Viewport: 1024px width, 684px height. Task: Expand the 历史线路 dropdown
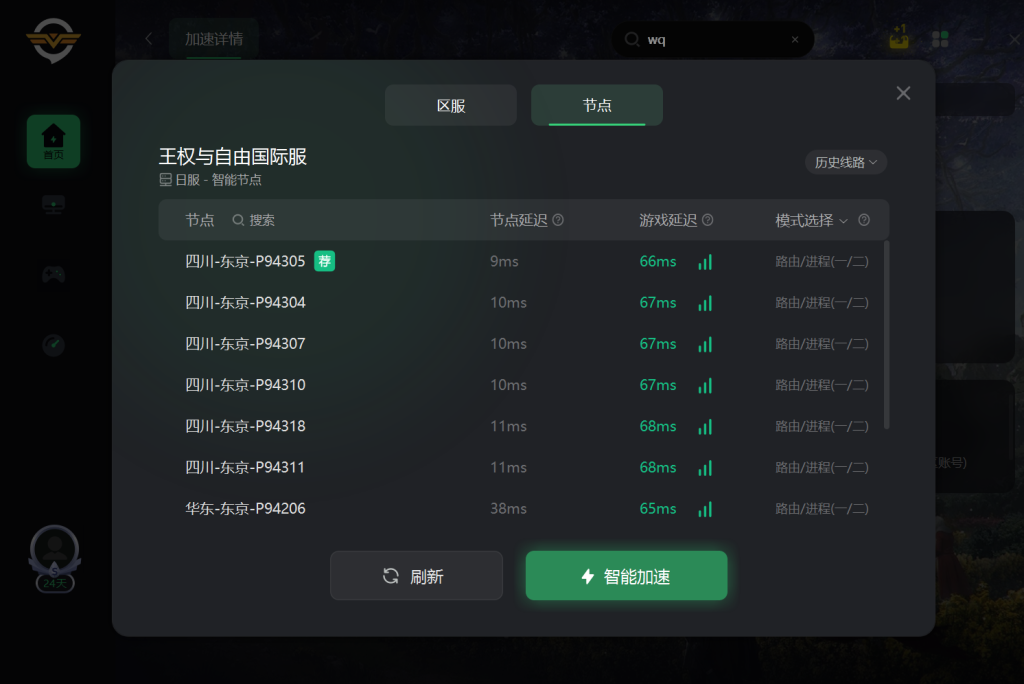(x=846, y=162)
